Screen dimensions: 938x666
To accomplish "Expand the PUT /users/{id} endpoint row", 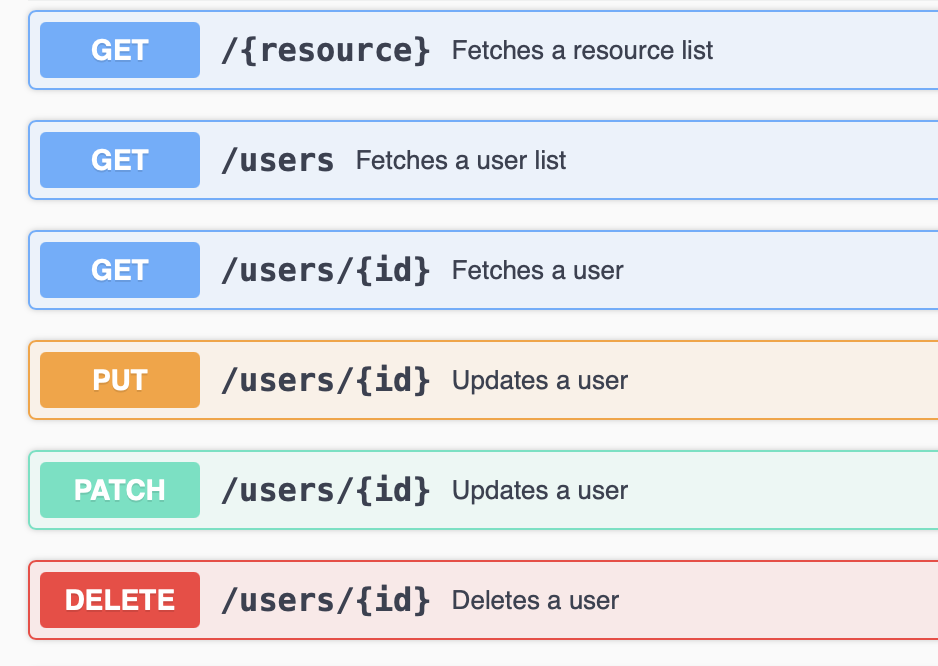I will point(700,380).
